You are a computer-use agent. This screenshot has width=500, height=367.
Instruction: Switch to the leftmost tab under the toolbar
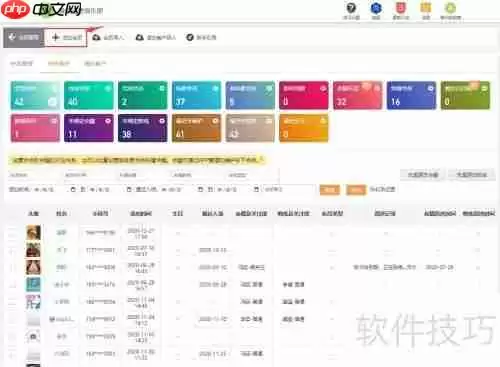[x=22, y=63]
